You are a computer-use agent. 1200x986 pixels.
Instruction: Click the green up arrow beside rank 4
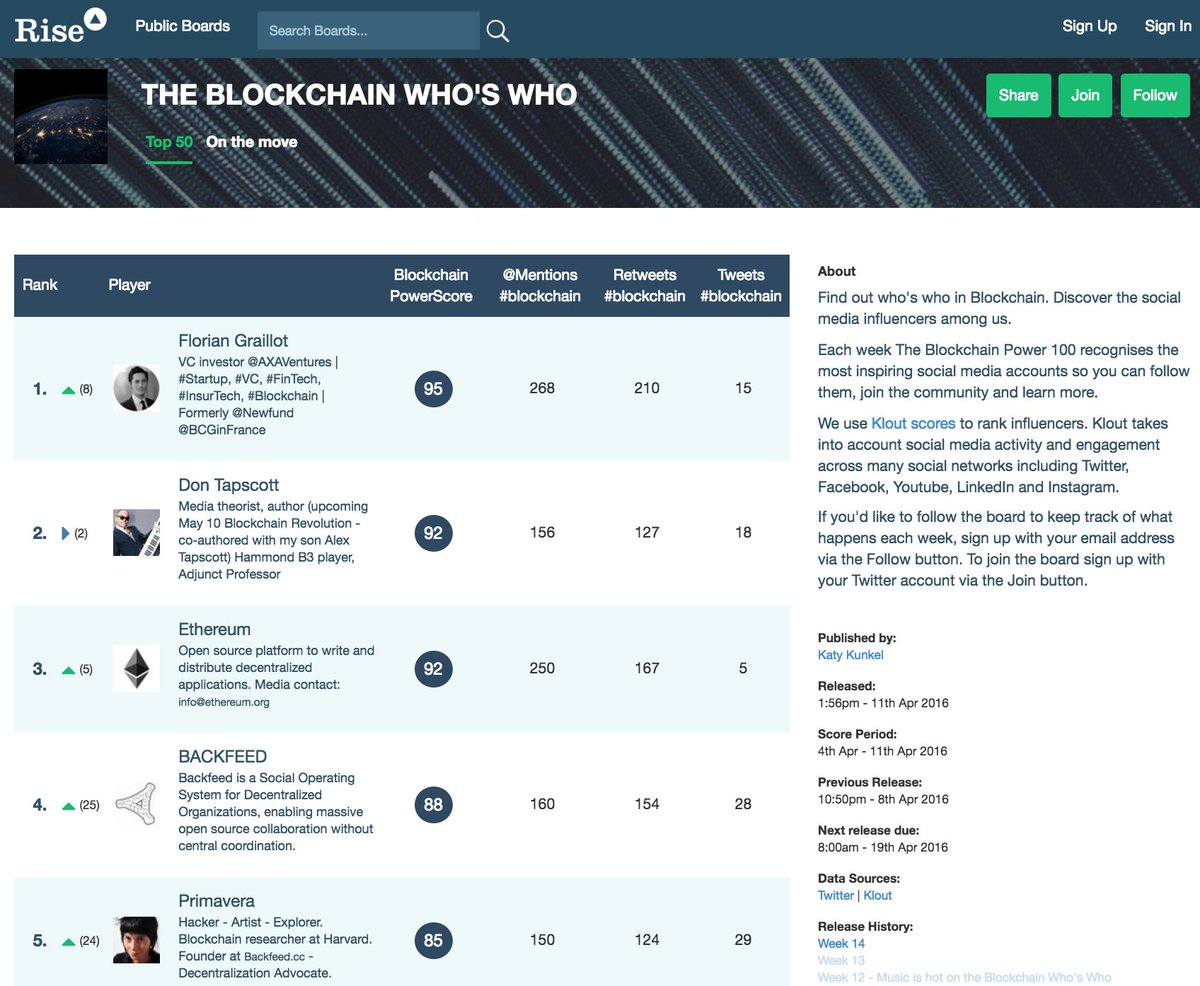tap(68, 806)
